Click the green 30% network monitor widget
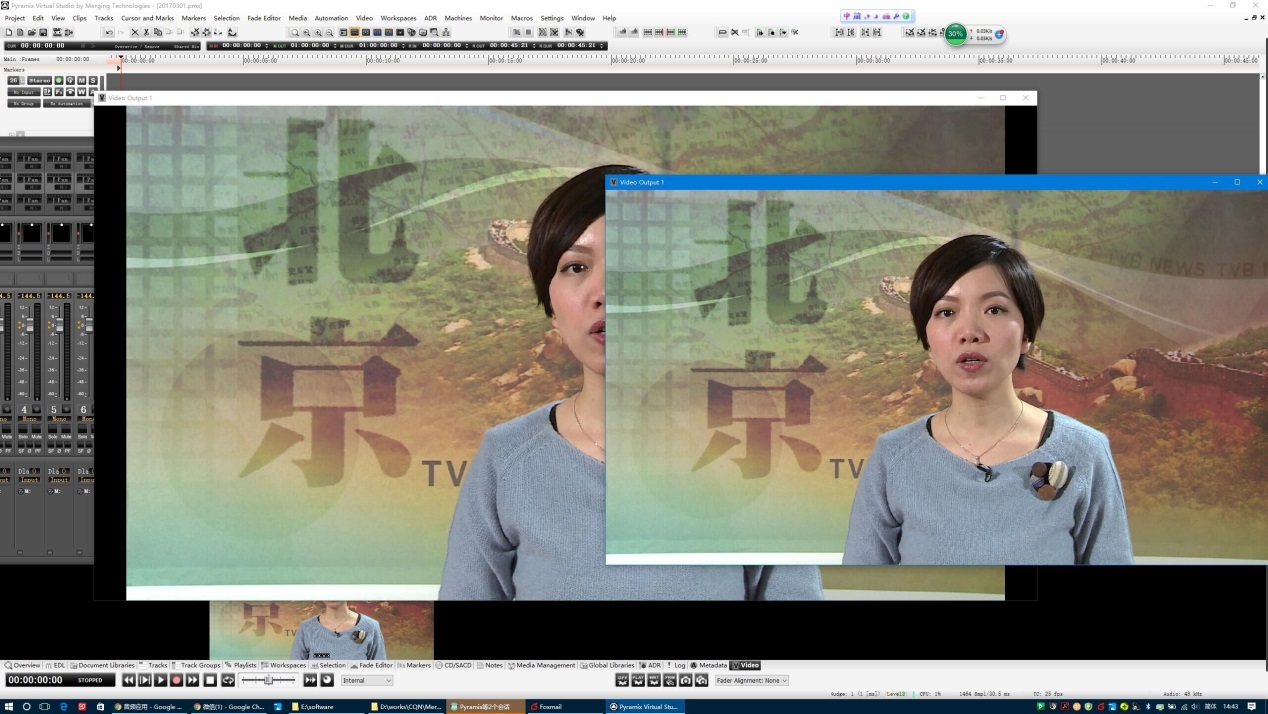Screen dimensions: 1268x714 click(x=956, y=34)
